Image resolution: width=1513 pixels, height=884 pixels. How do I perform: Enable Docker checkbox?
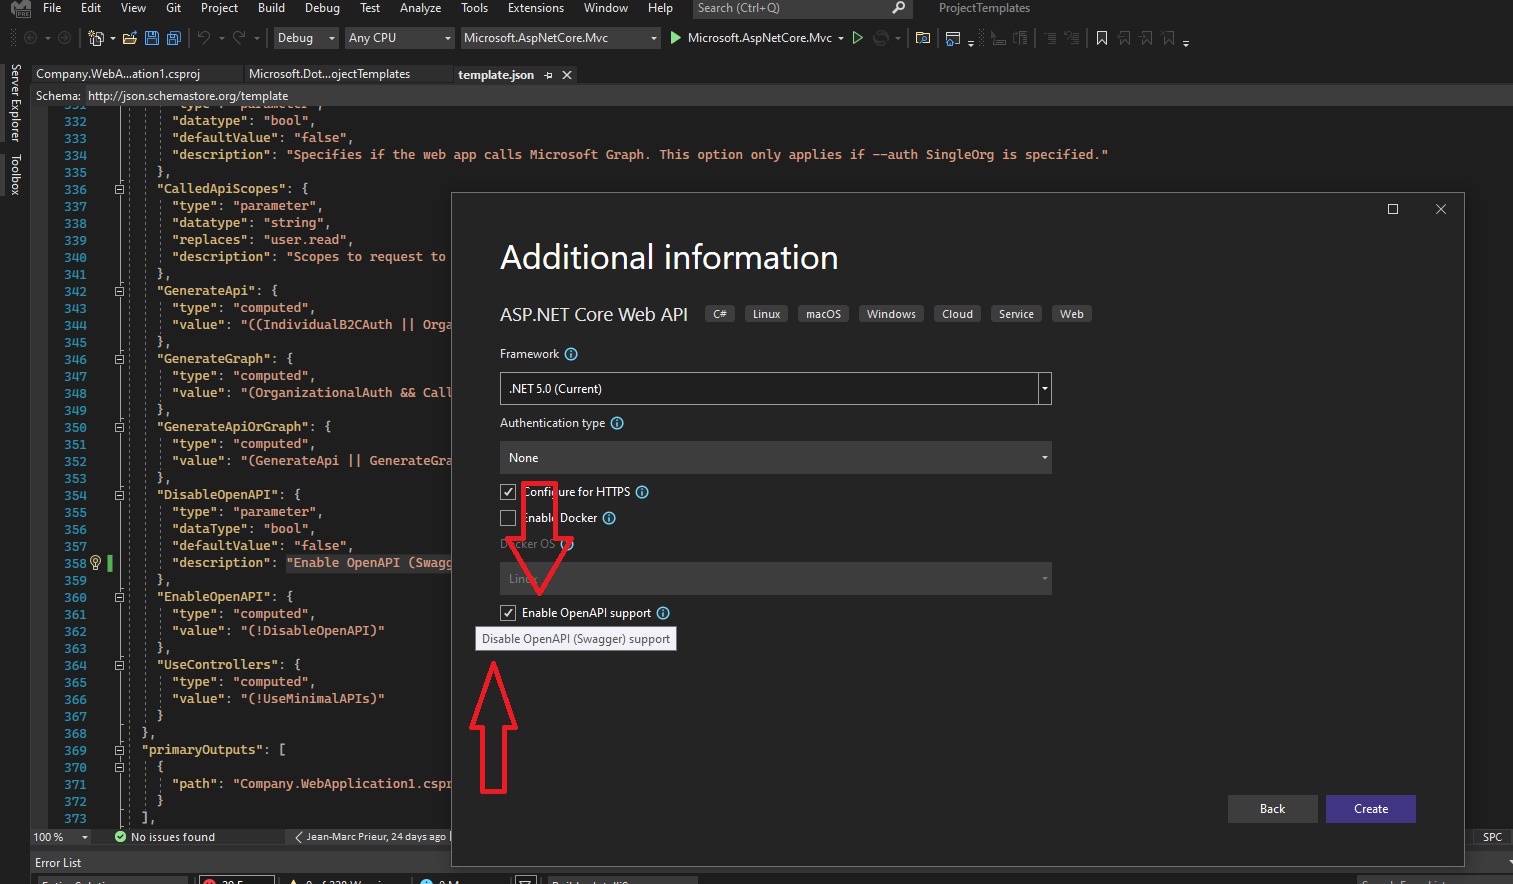(508, 517)
